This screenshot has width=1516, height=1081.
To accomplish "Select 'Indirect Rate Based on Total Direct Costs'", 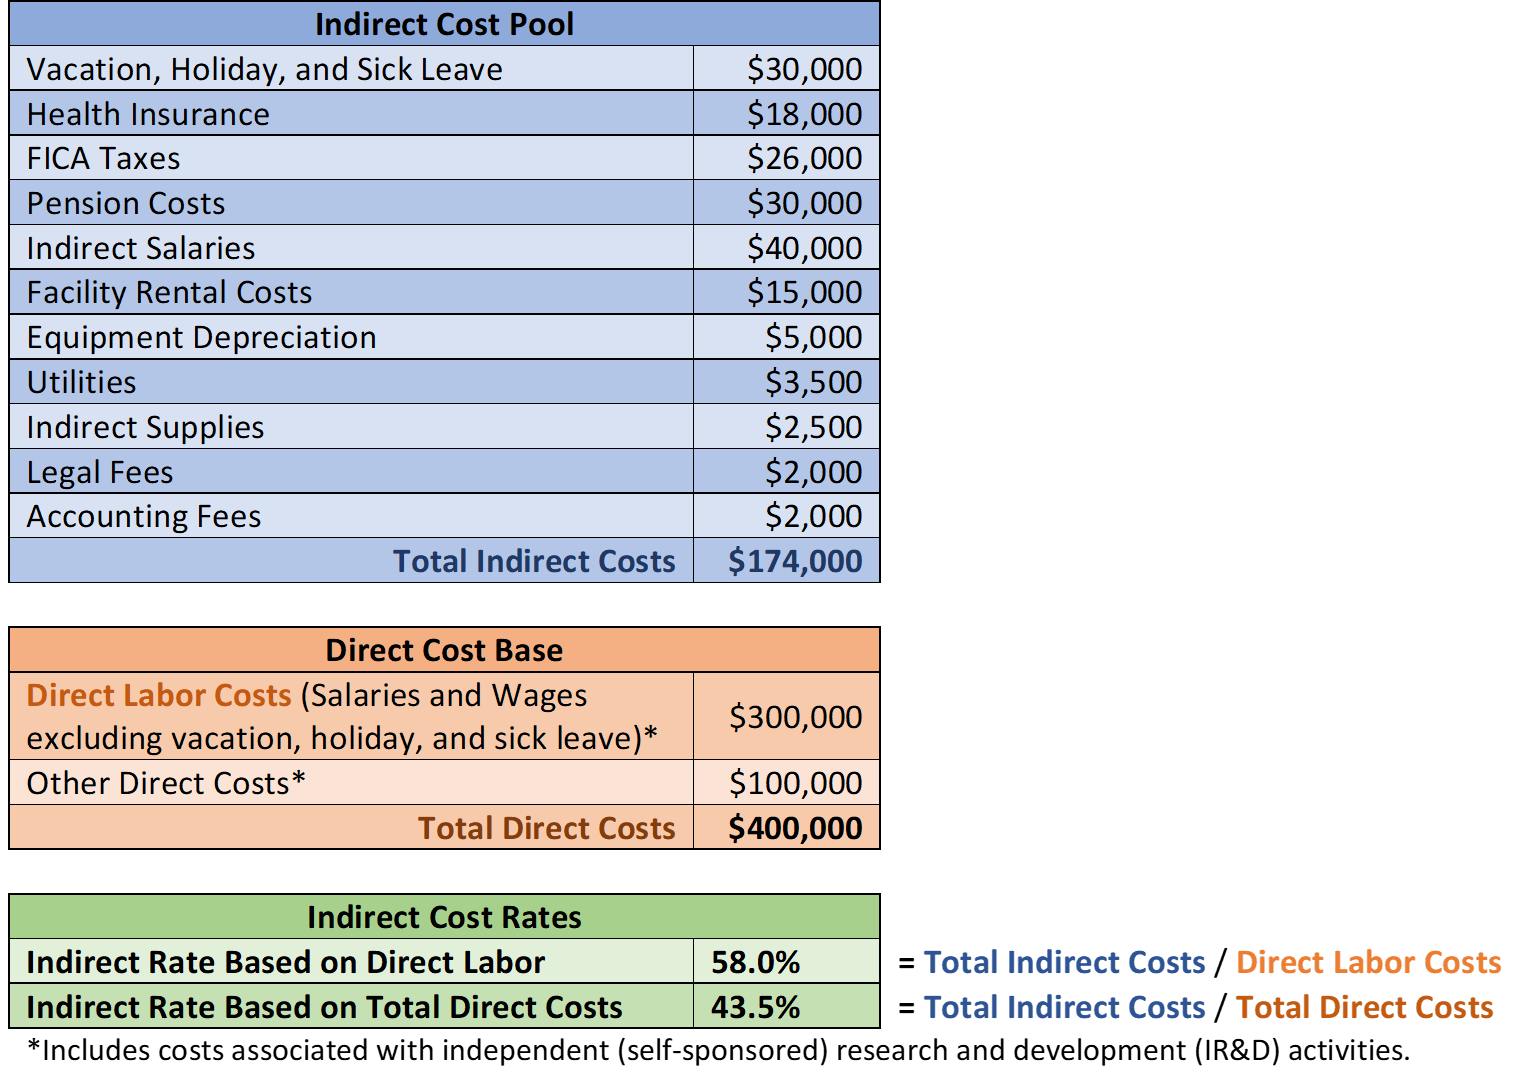I will pos(351,1006).
